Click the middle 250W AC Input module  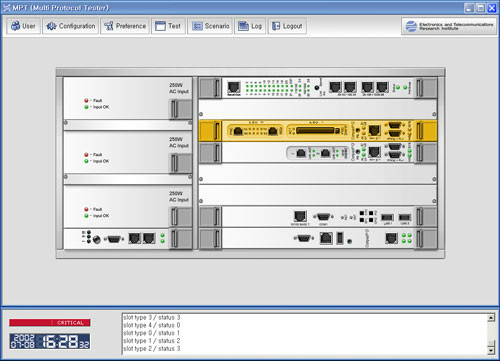pos(128,152)
